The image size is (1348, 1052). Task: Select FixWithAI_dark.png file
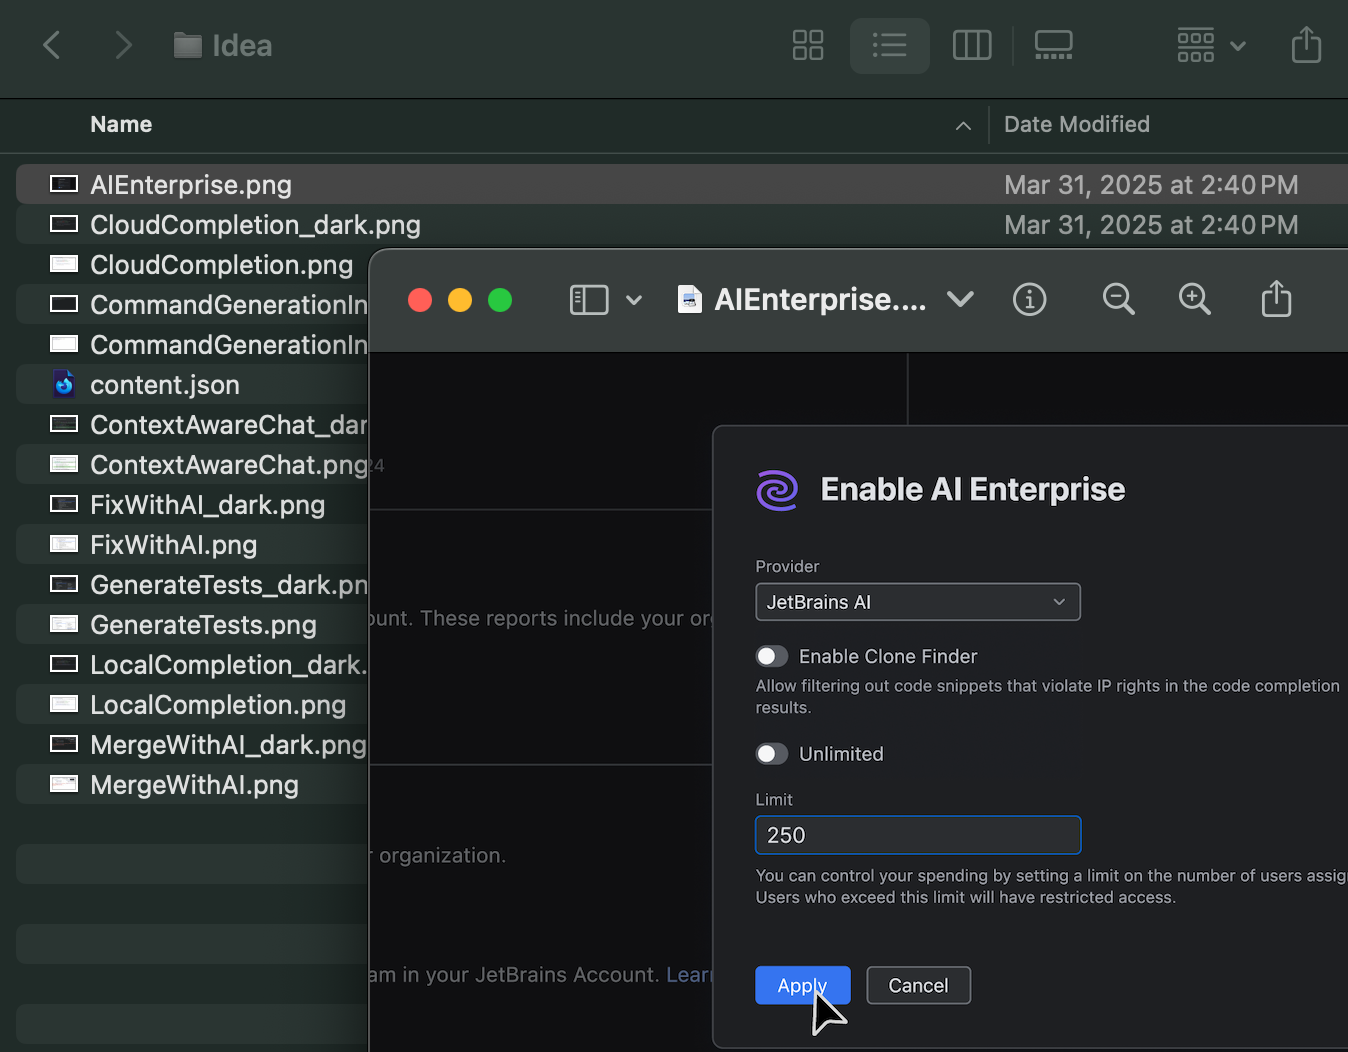207,505
